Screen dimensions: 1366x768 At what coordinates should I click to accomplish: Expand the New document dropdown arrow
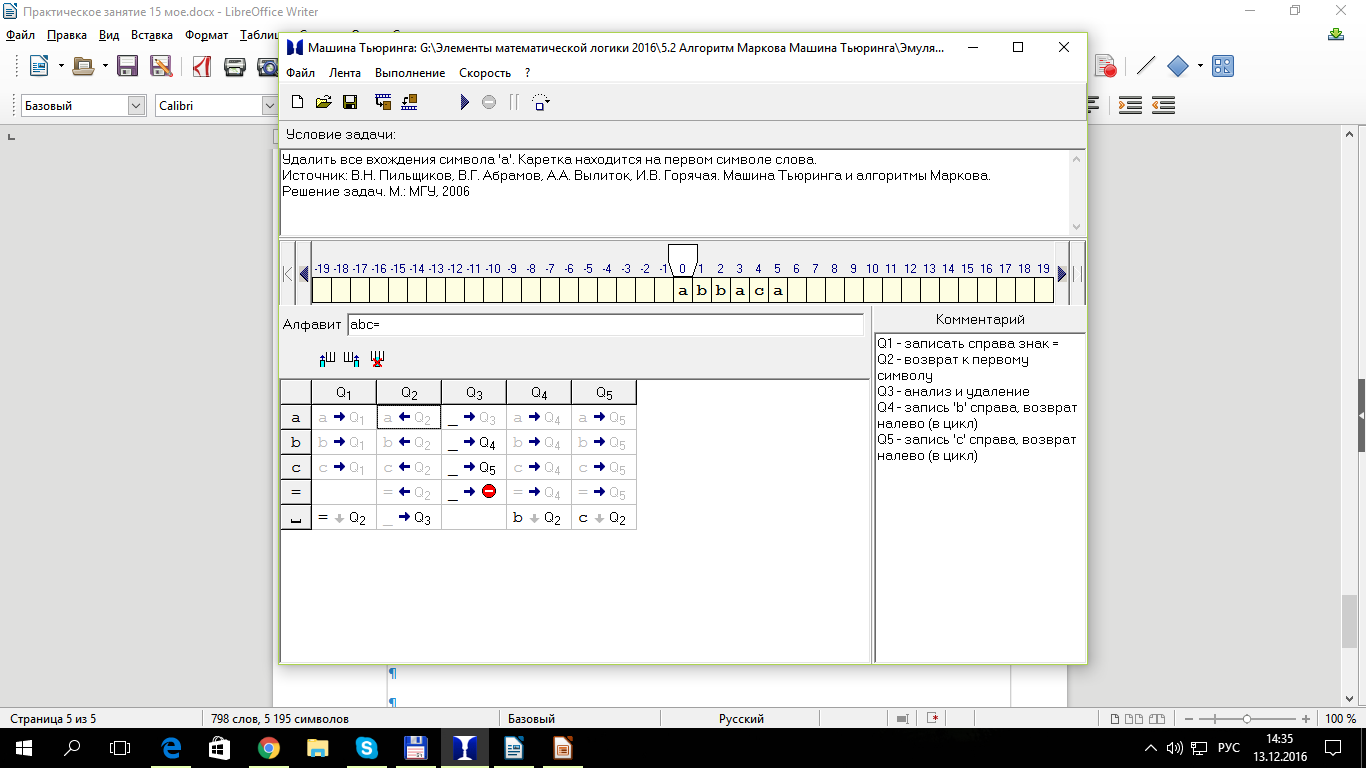[61, 66]
